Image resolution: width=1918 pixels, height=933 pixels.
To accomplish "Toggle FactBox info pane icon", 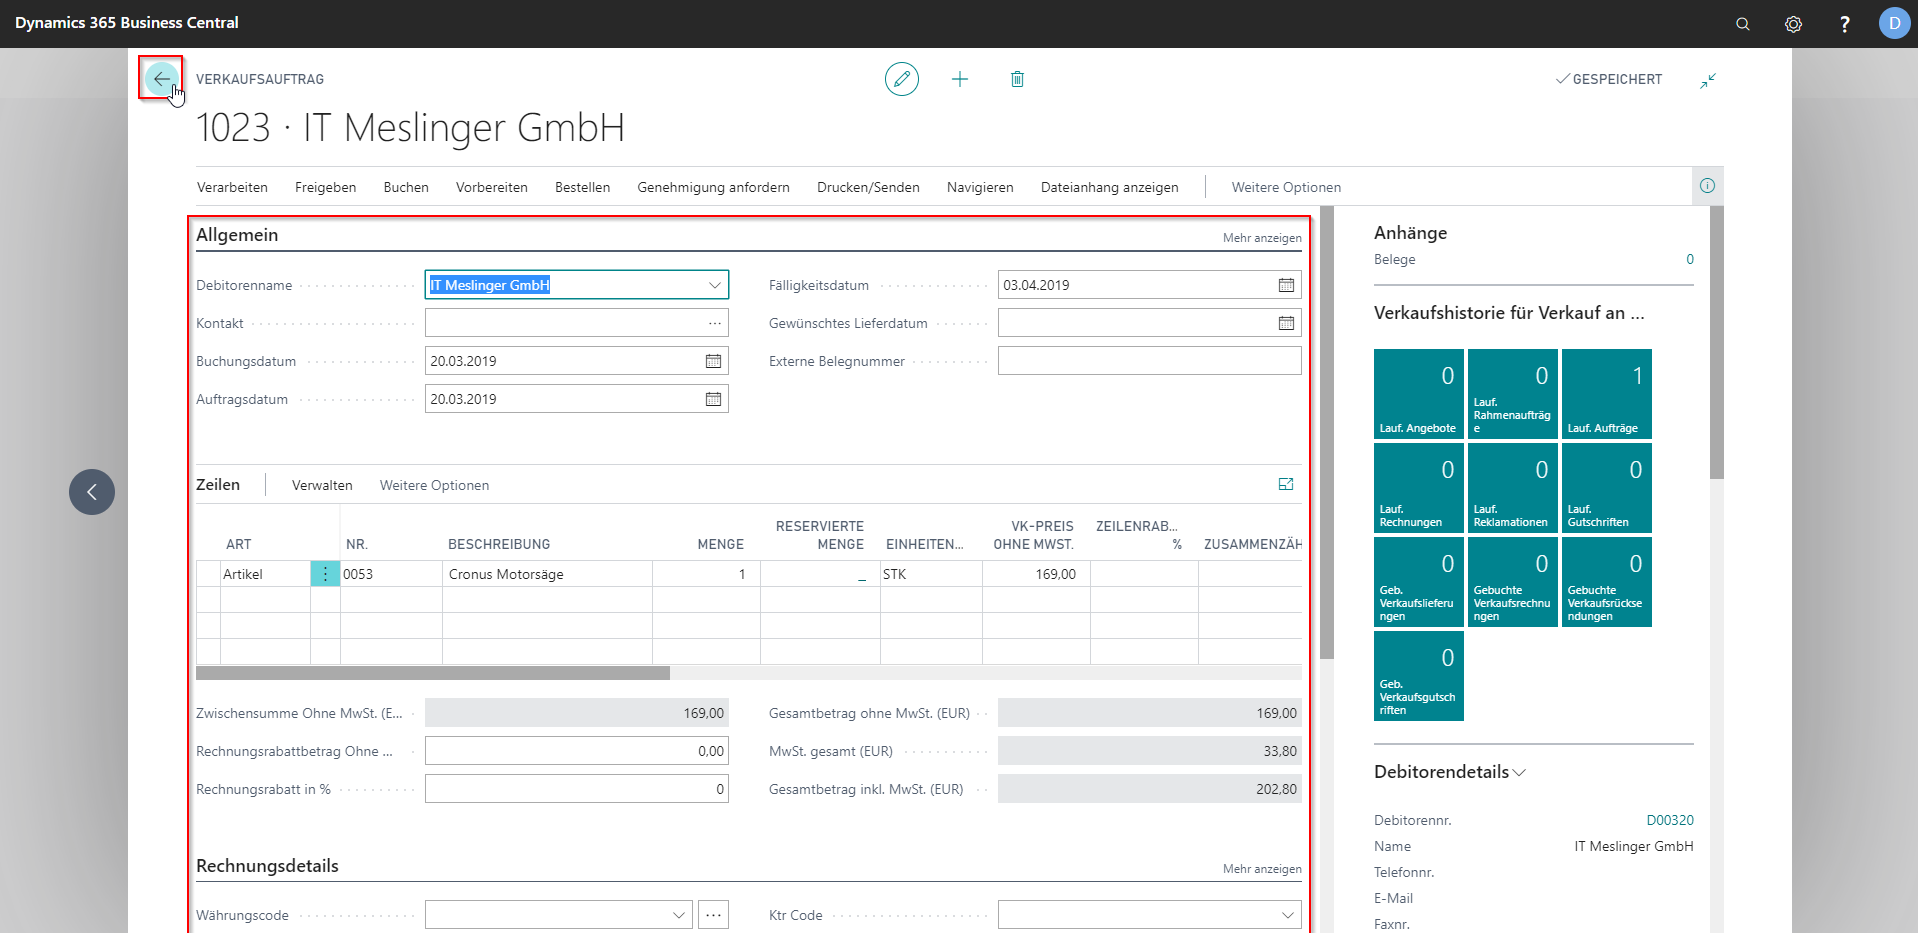I will 1707,186.
